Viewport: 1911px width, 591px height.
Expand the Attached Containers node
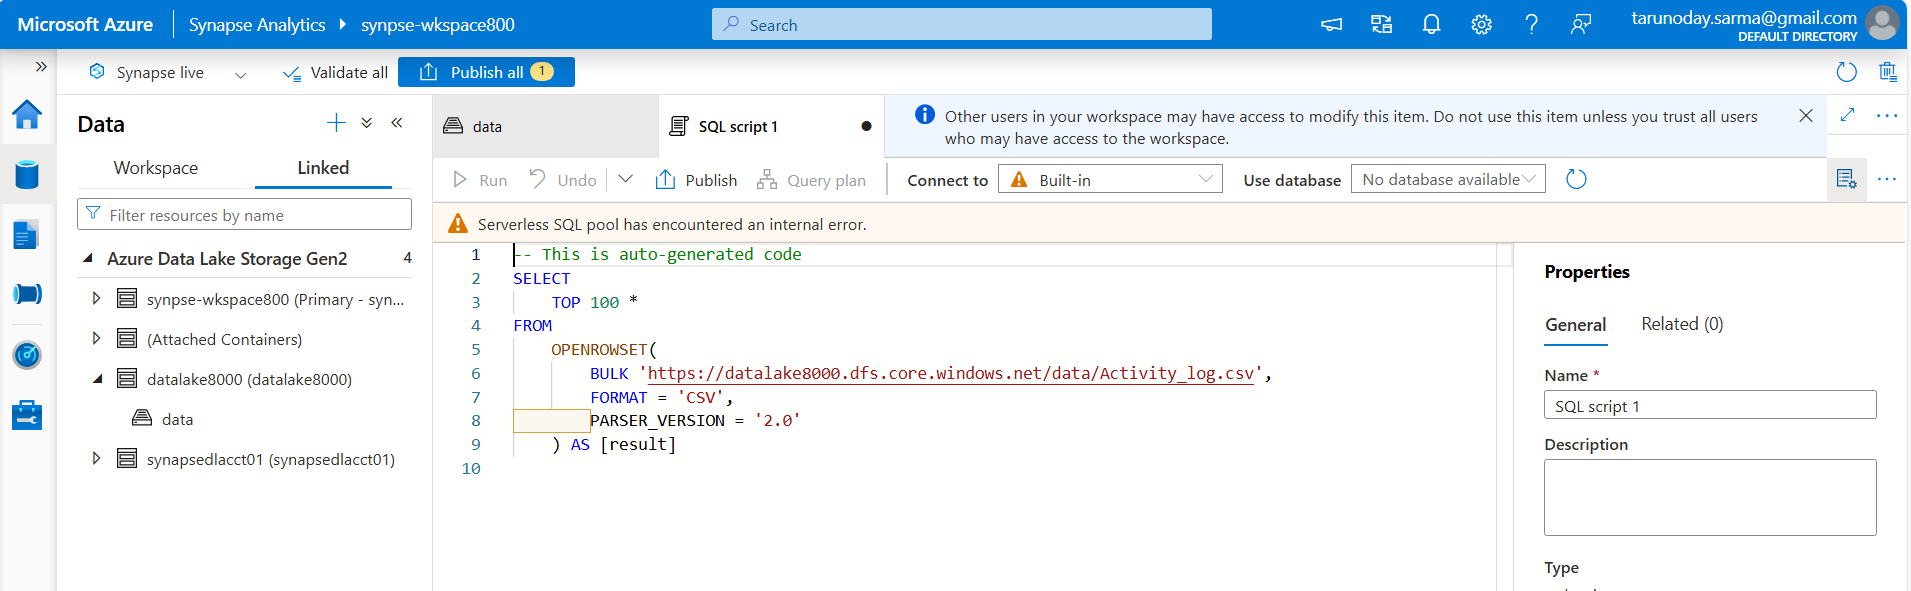96,338
